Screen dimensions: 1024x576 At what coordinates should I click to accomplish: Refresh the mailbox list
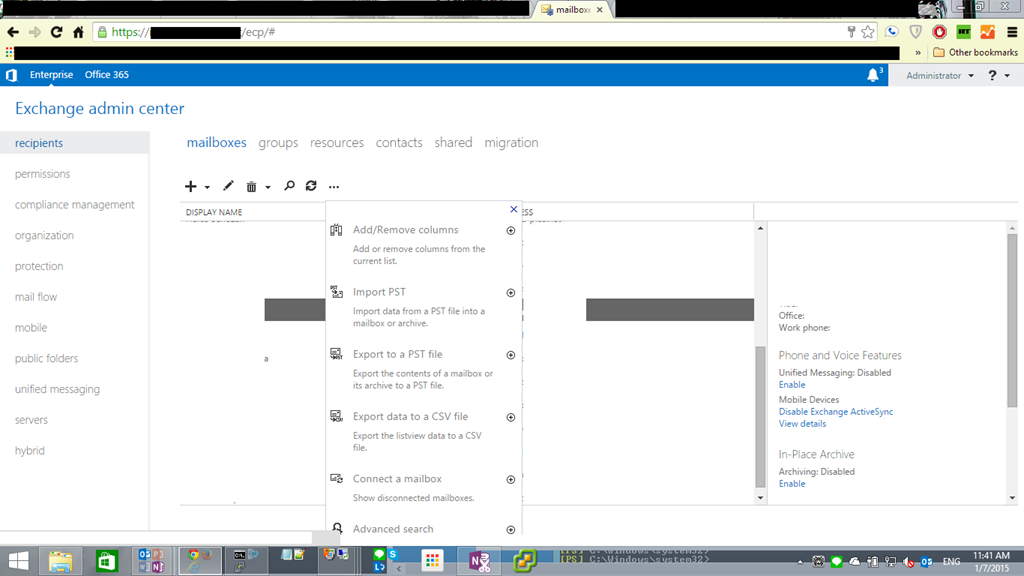311,186
